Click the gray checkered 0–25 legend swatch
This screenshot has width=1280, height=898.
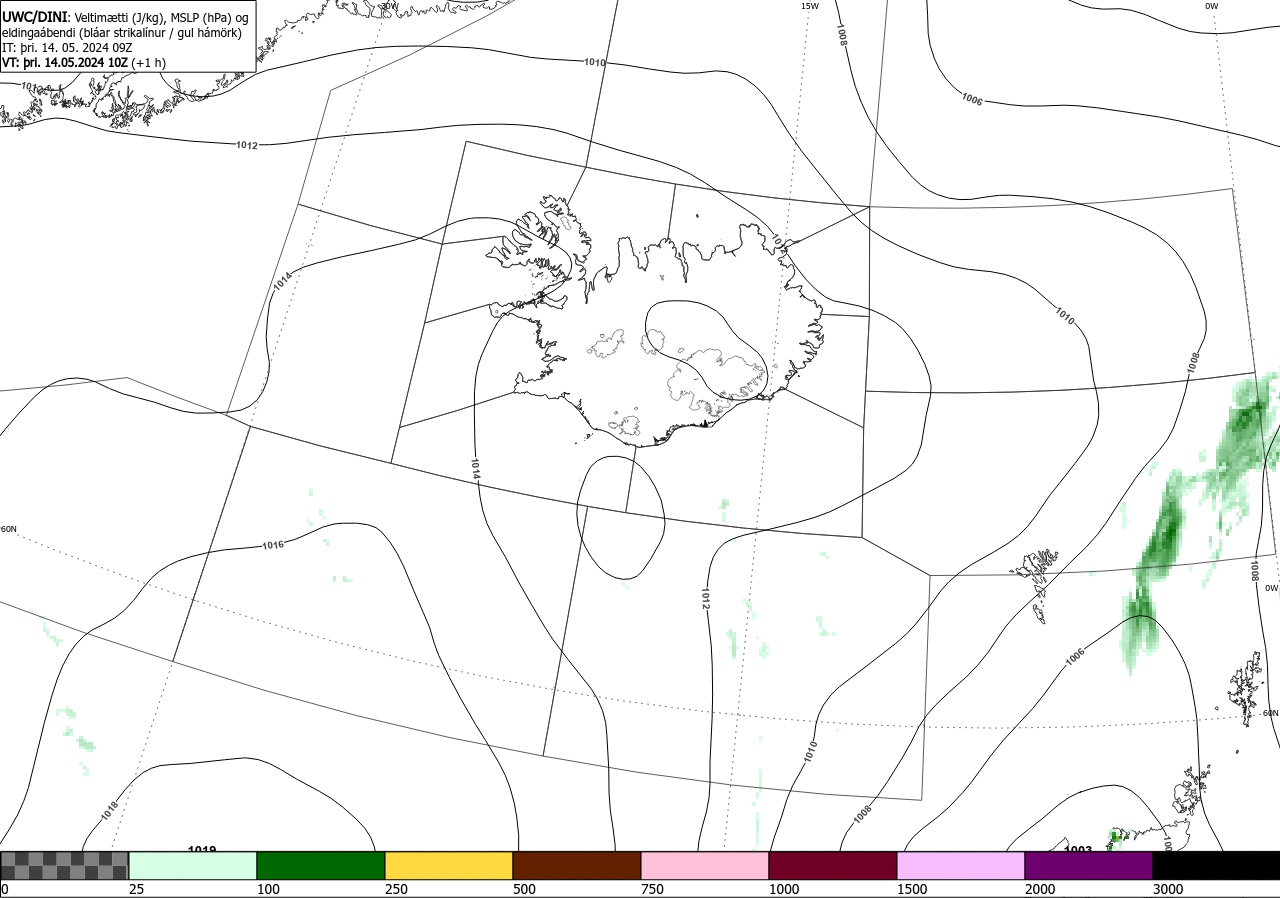point(65,865)
